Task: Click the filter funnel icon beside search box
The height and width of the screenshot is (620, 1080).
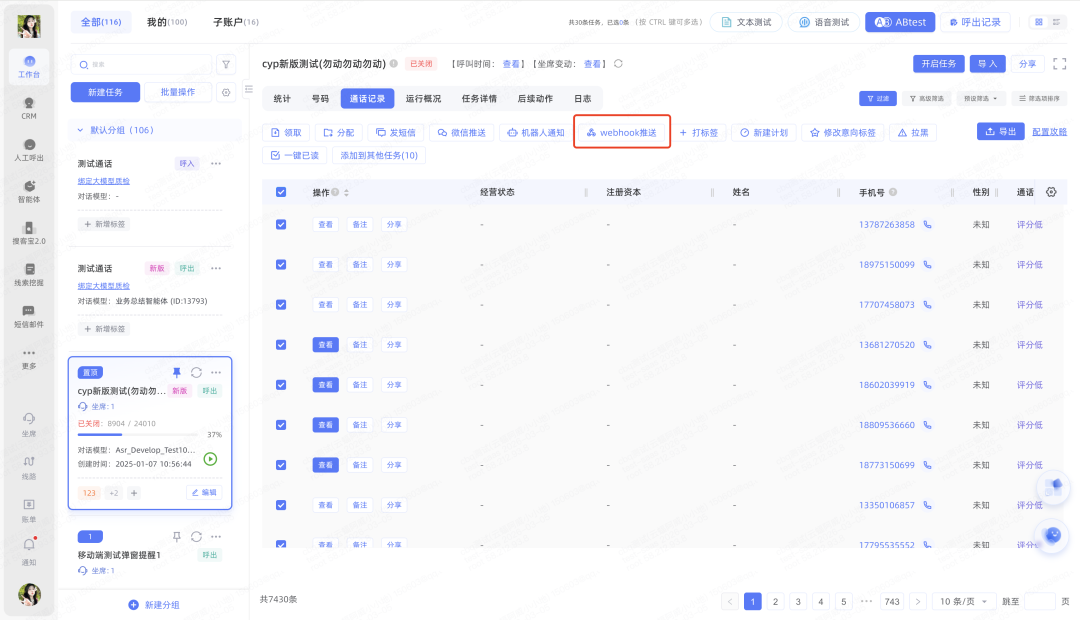Action: 227,64
